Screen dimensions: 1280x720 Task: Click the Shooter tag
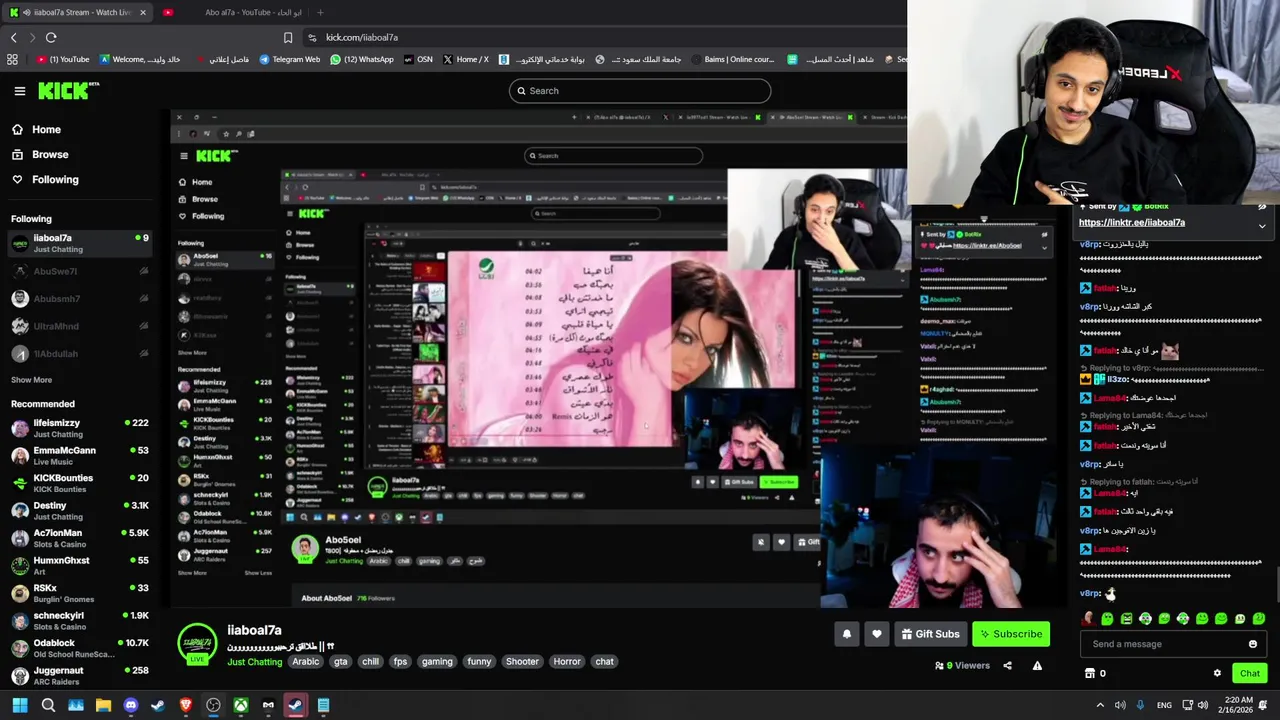[x=522, y=662]
